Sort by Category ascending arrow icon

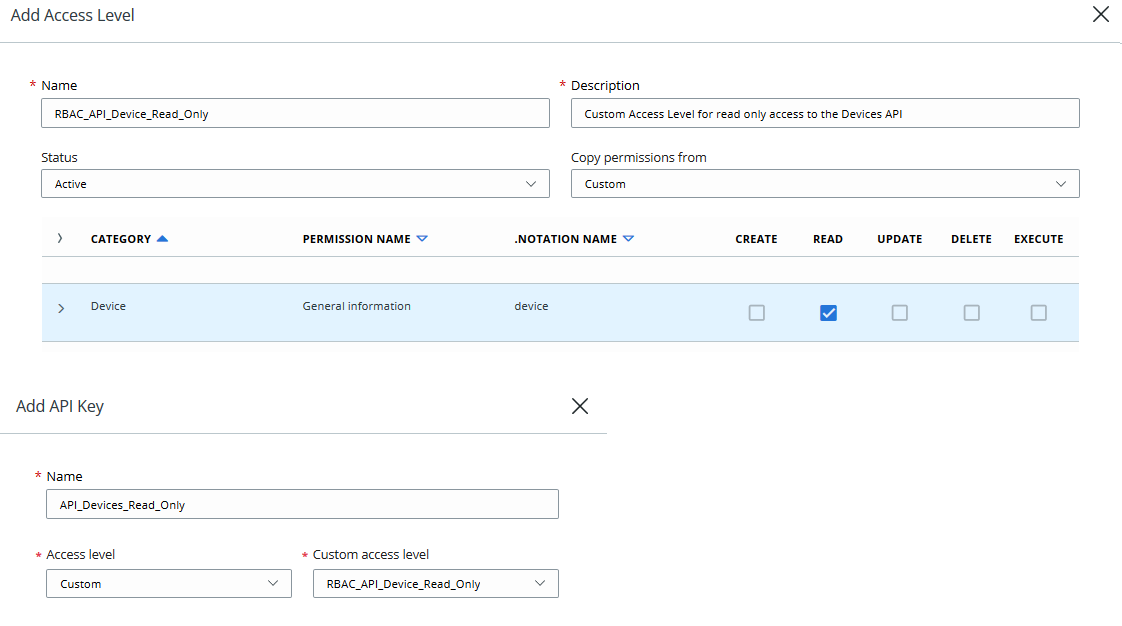[163, 239]
